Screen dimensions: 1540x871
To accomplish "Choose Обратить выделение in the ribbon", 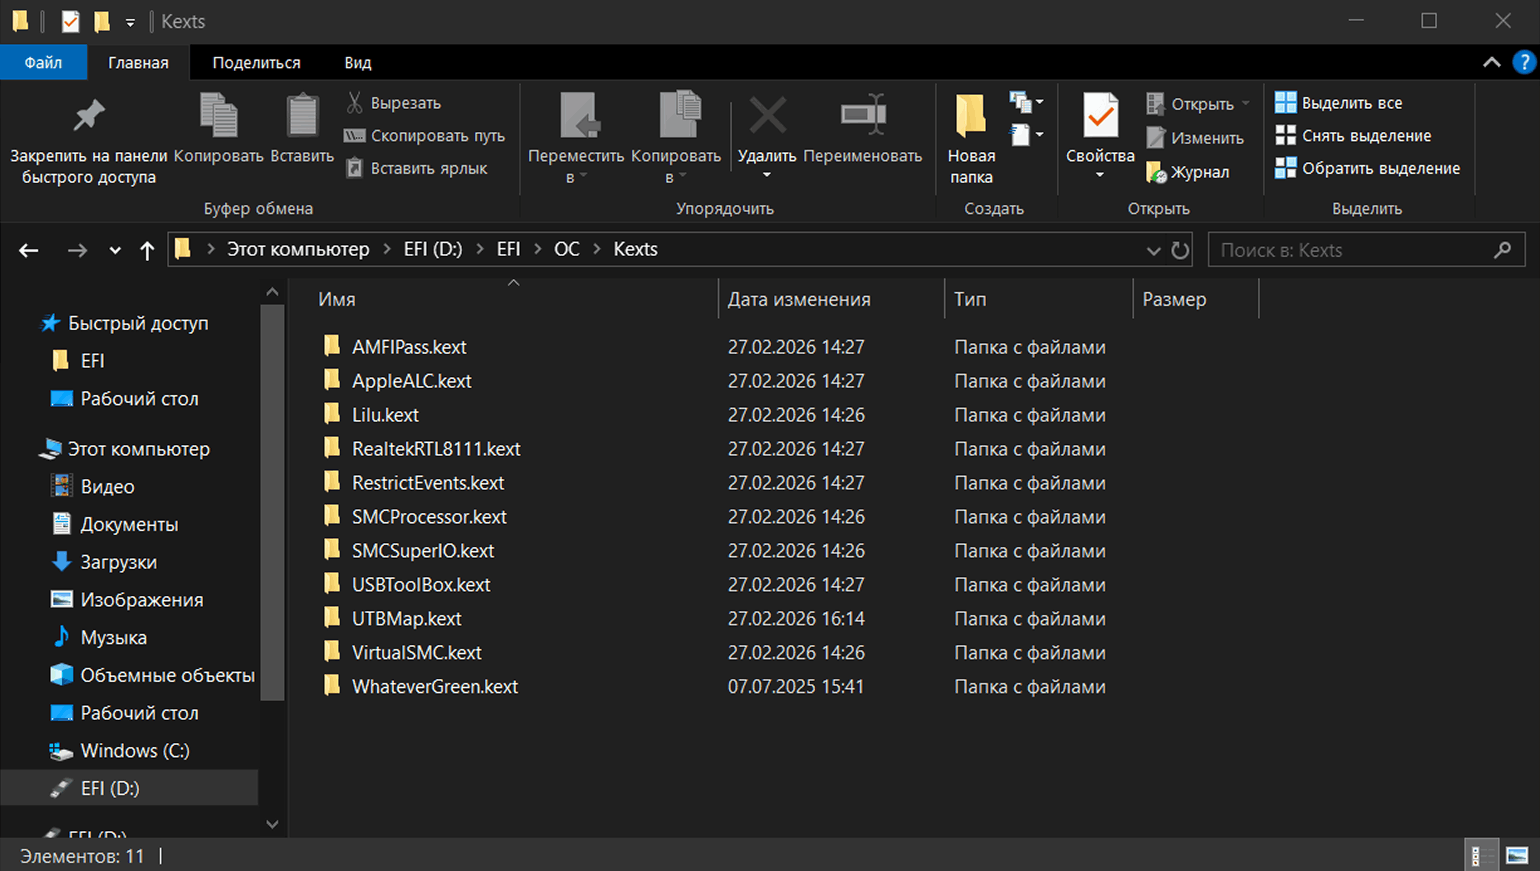I will pyautogui.click(x=1368, y=168).
